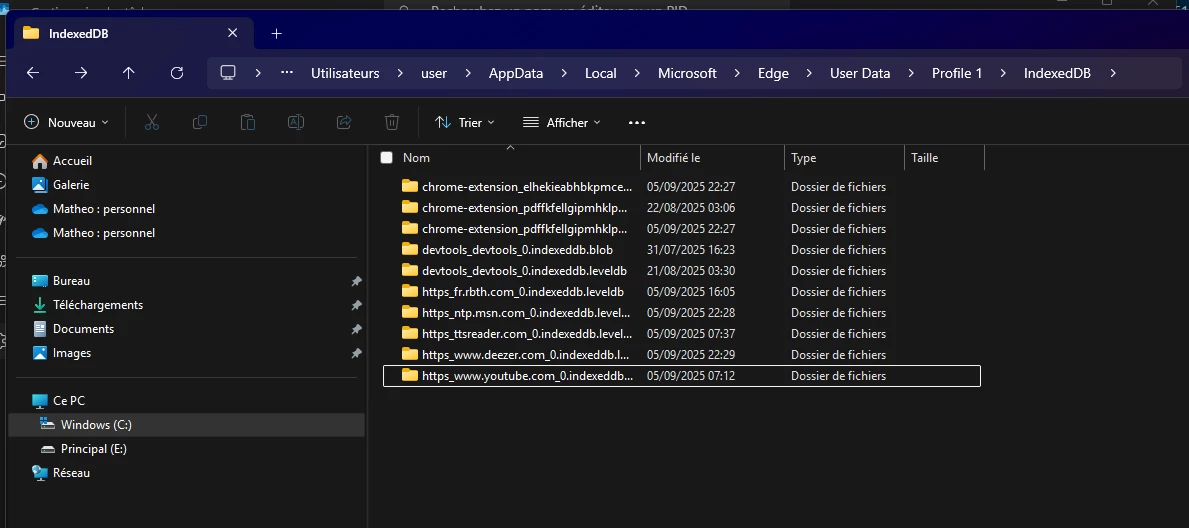Click the Cut scissors icon
The image size is (1189, 528).
point(152,122)
